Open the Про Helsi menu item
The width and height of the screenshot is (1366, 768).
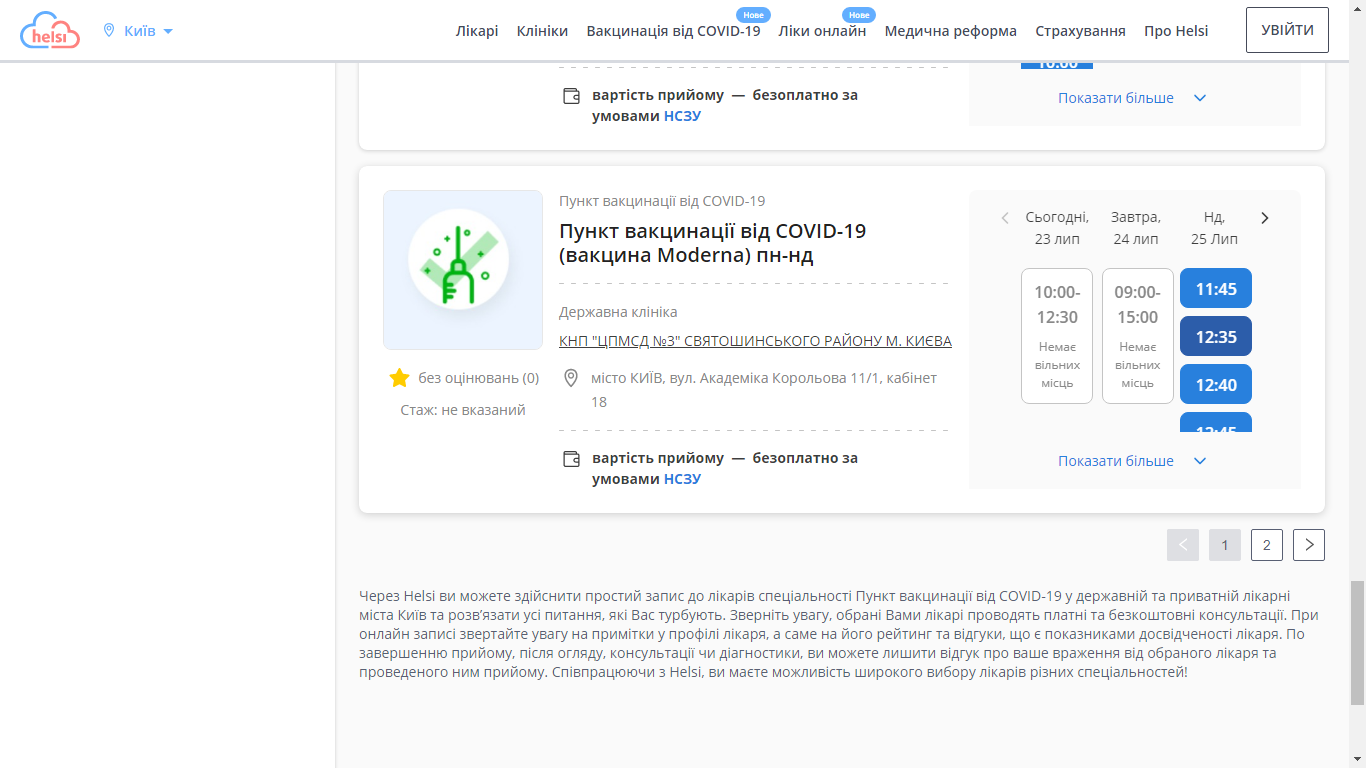[x=1176, y=31]
